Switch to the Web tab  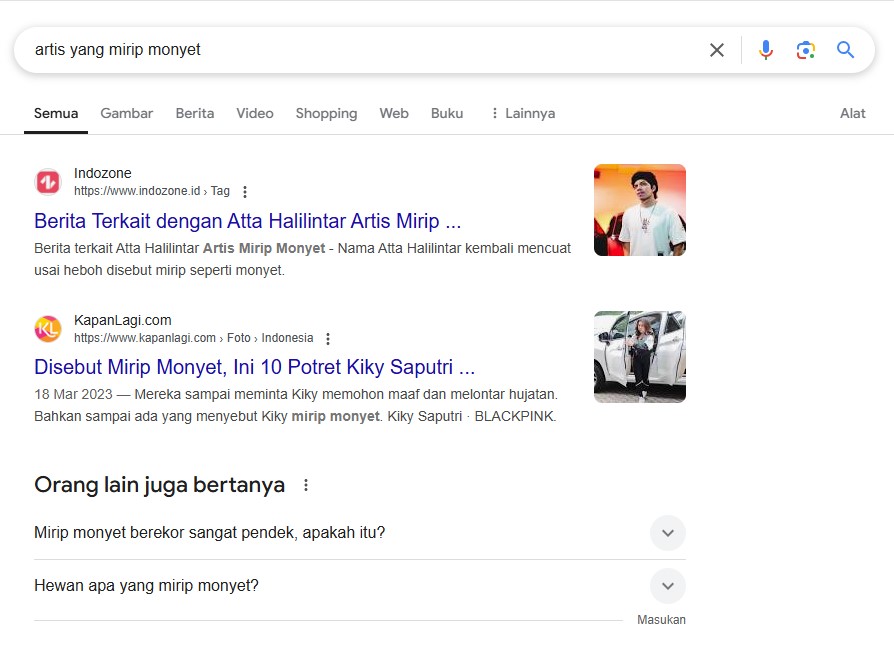[394, 113]
